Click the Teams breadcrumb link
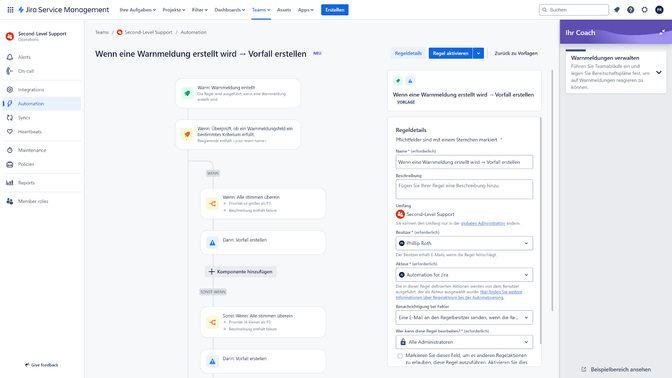This screenshot has height=378, width=672. [x=102, y=32]
